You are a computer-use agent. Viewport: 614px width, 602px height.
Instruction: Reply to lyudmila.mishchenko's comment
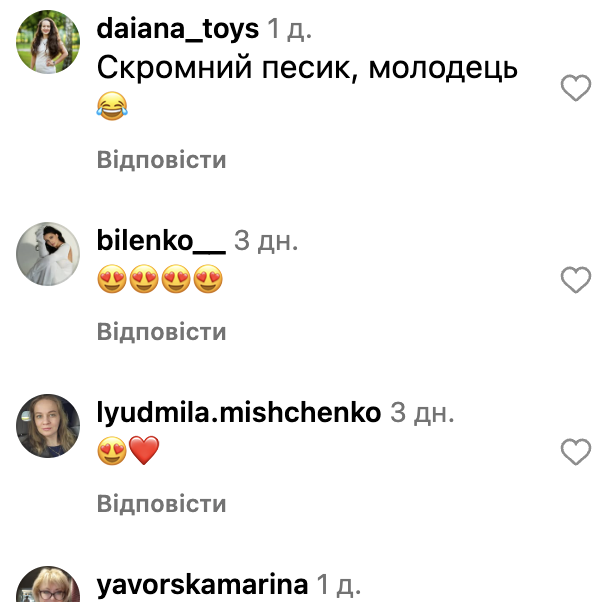pos(161,503)
